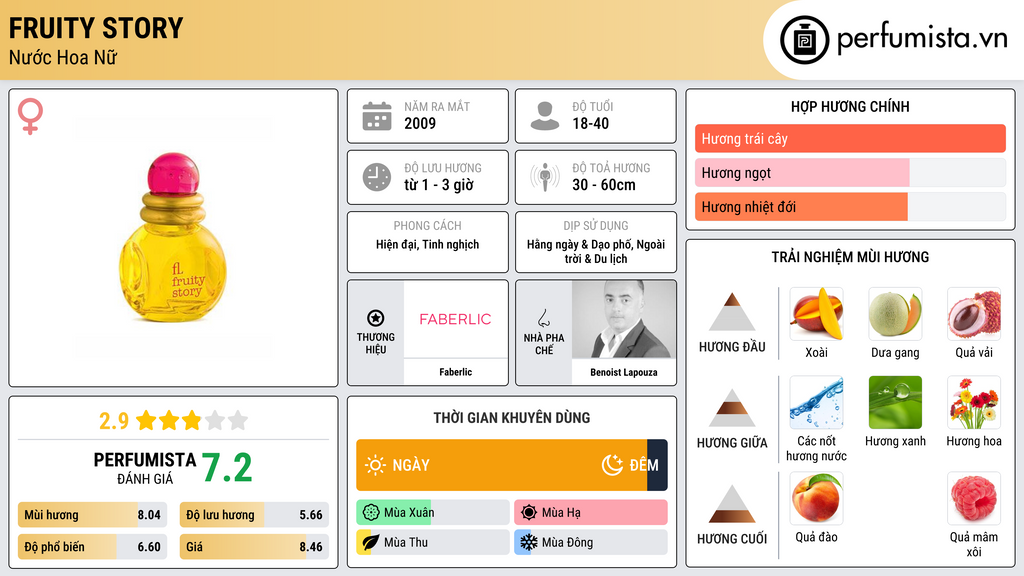Click the snowflake icon for Mùa Đông
Viewport: 1024px width, 576px height.
pyautogui.click(x=529, y=543)
